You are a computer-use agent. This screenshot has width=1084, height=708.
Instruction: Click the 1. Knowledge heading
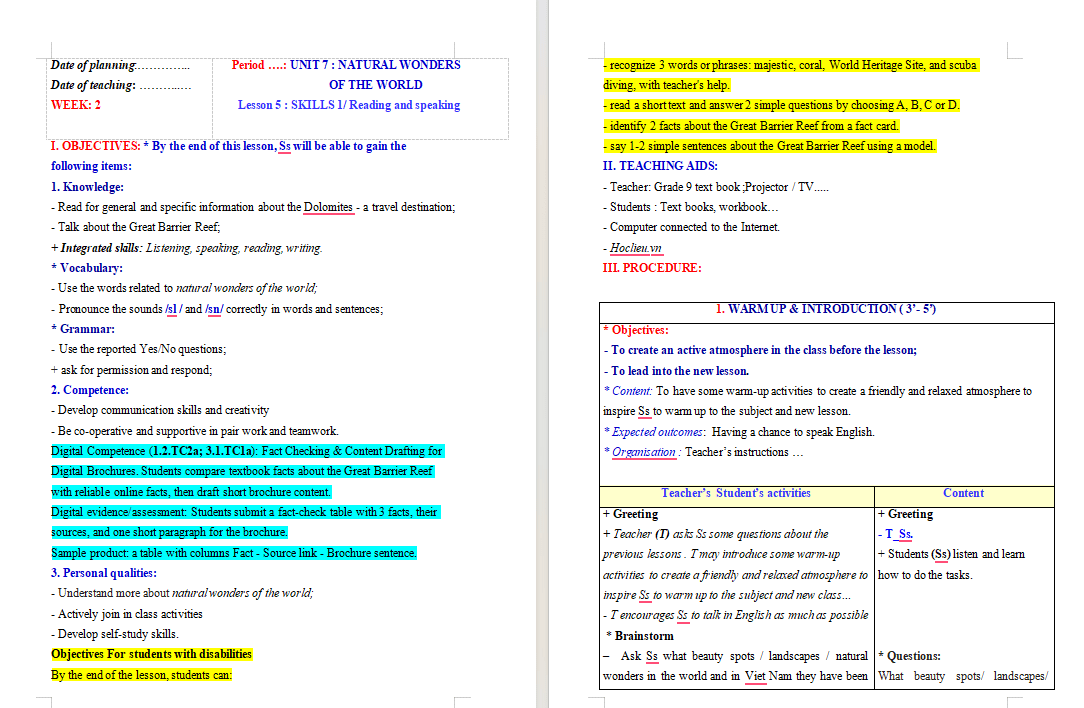(x=87, y=187)
